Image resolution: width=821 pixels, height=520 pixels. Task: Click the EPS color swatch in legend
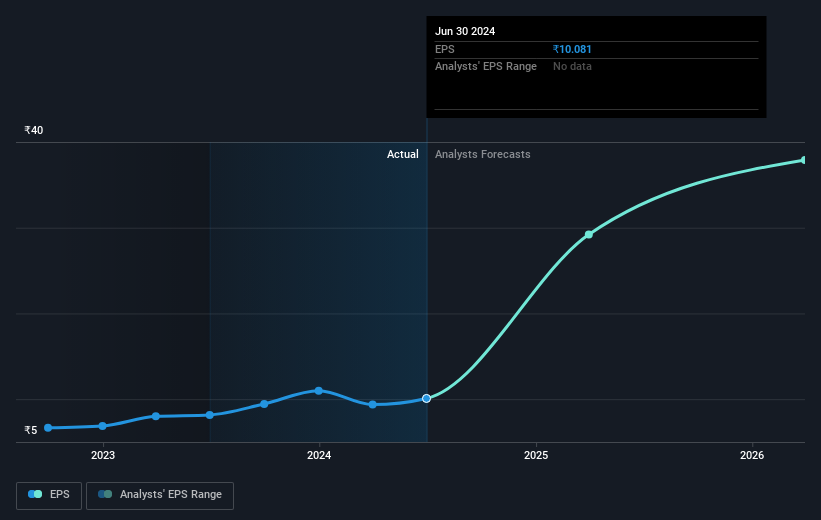click(x=35, y=494)
